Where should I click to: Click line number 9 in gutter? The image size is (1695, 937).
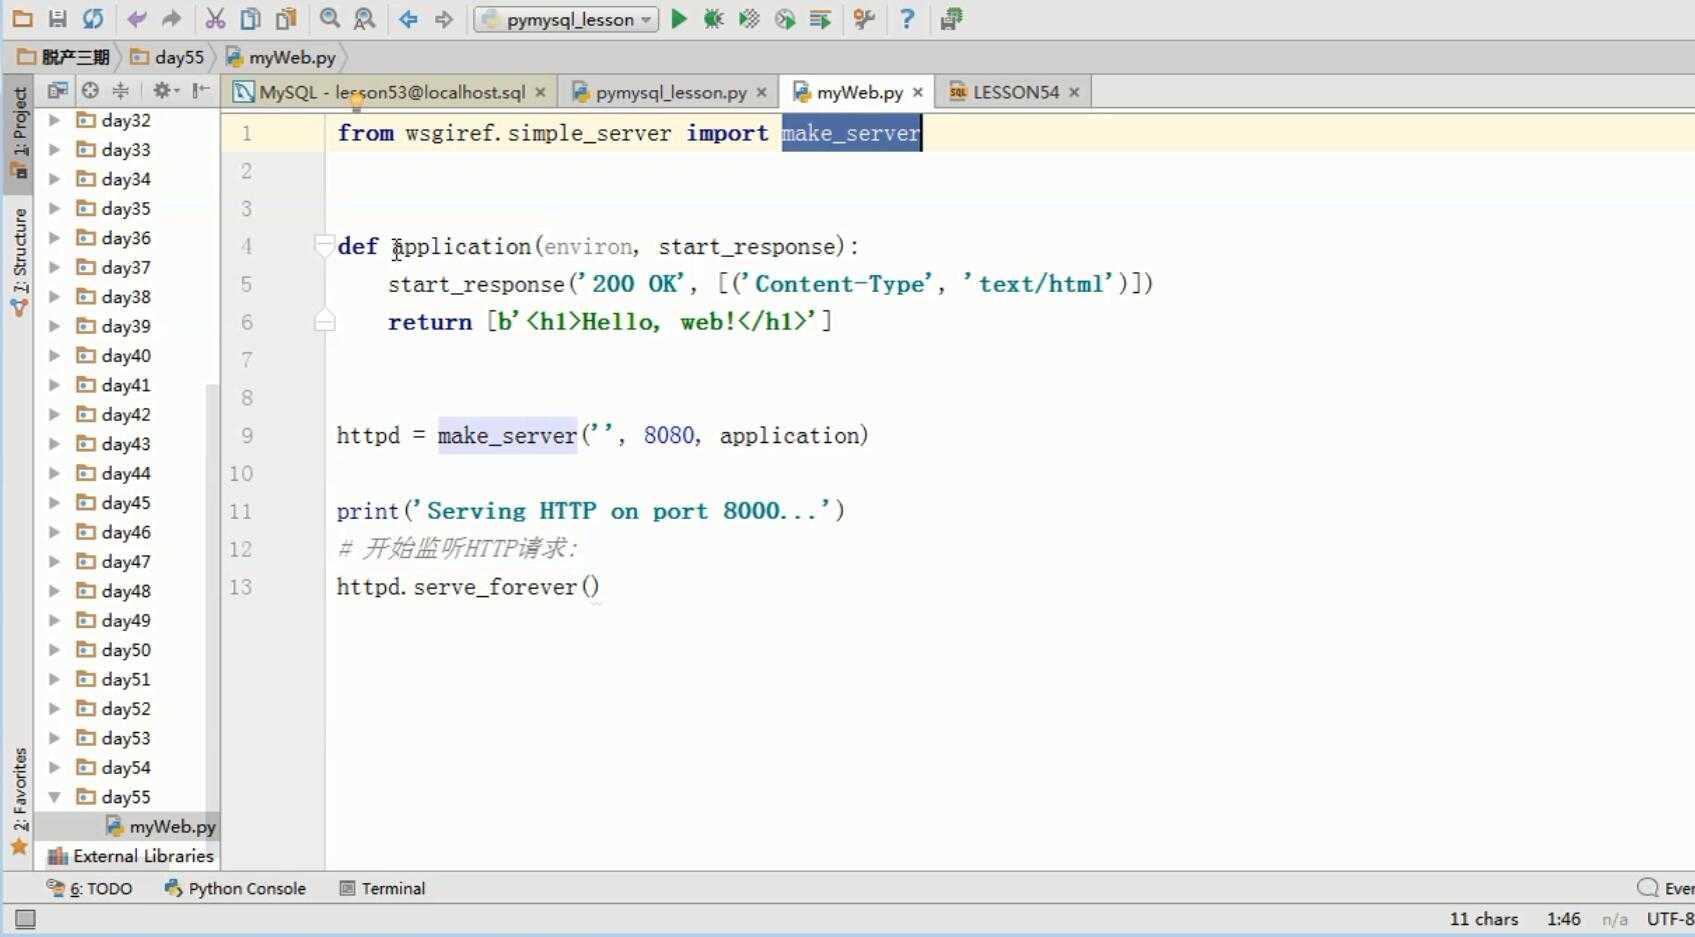246,435
